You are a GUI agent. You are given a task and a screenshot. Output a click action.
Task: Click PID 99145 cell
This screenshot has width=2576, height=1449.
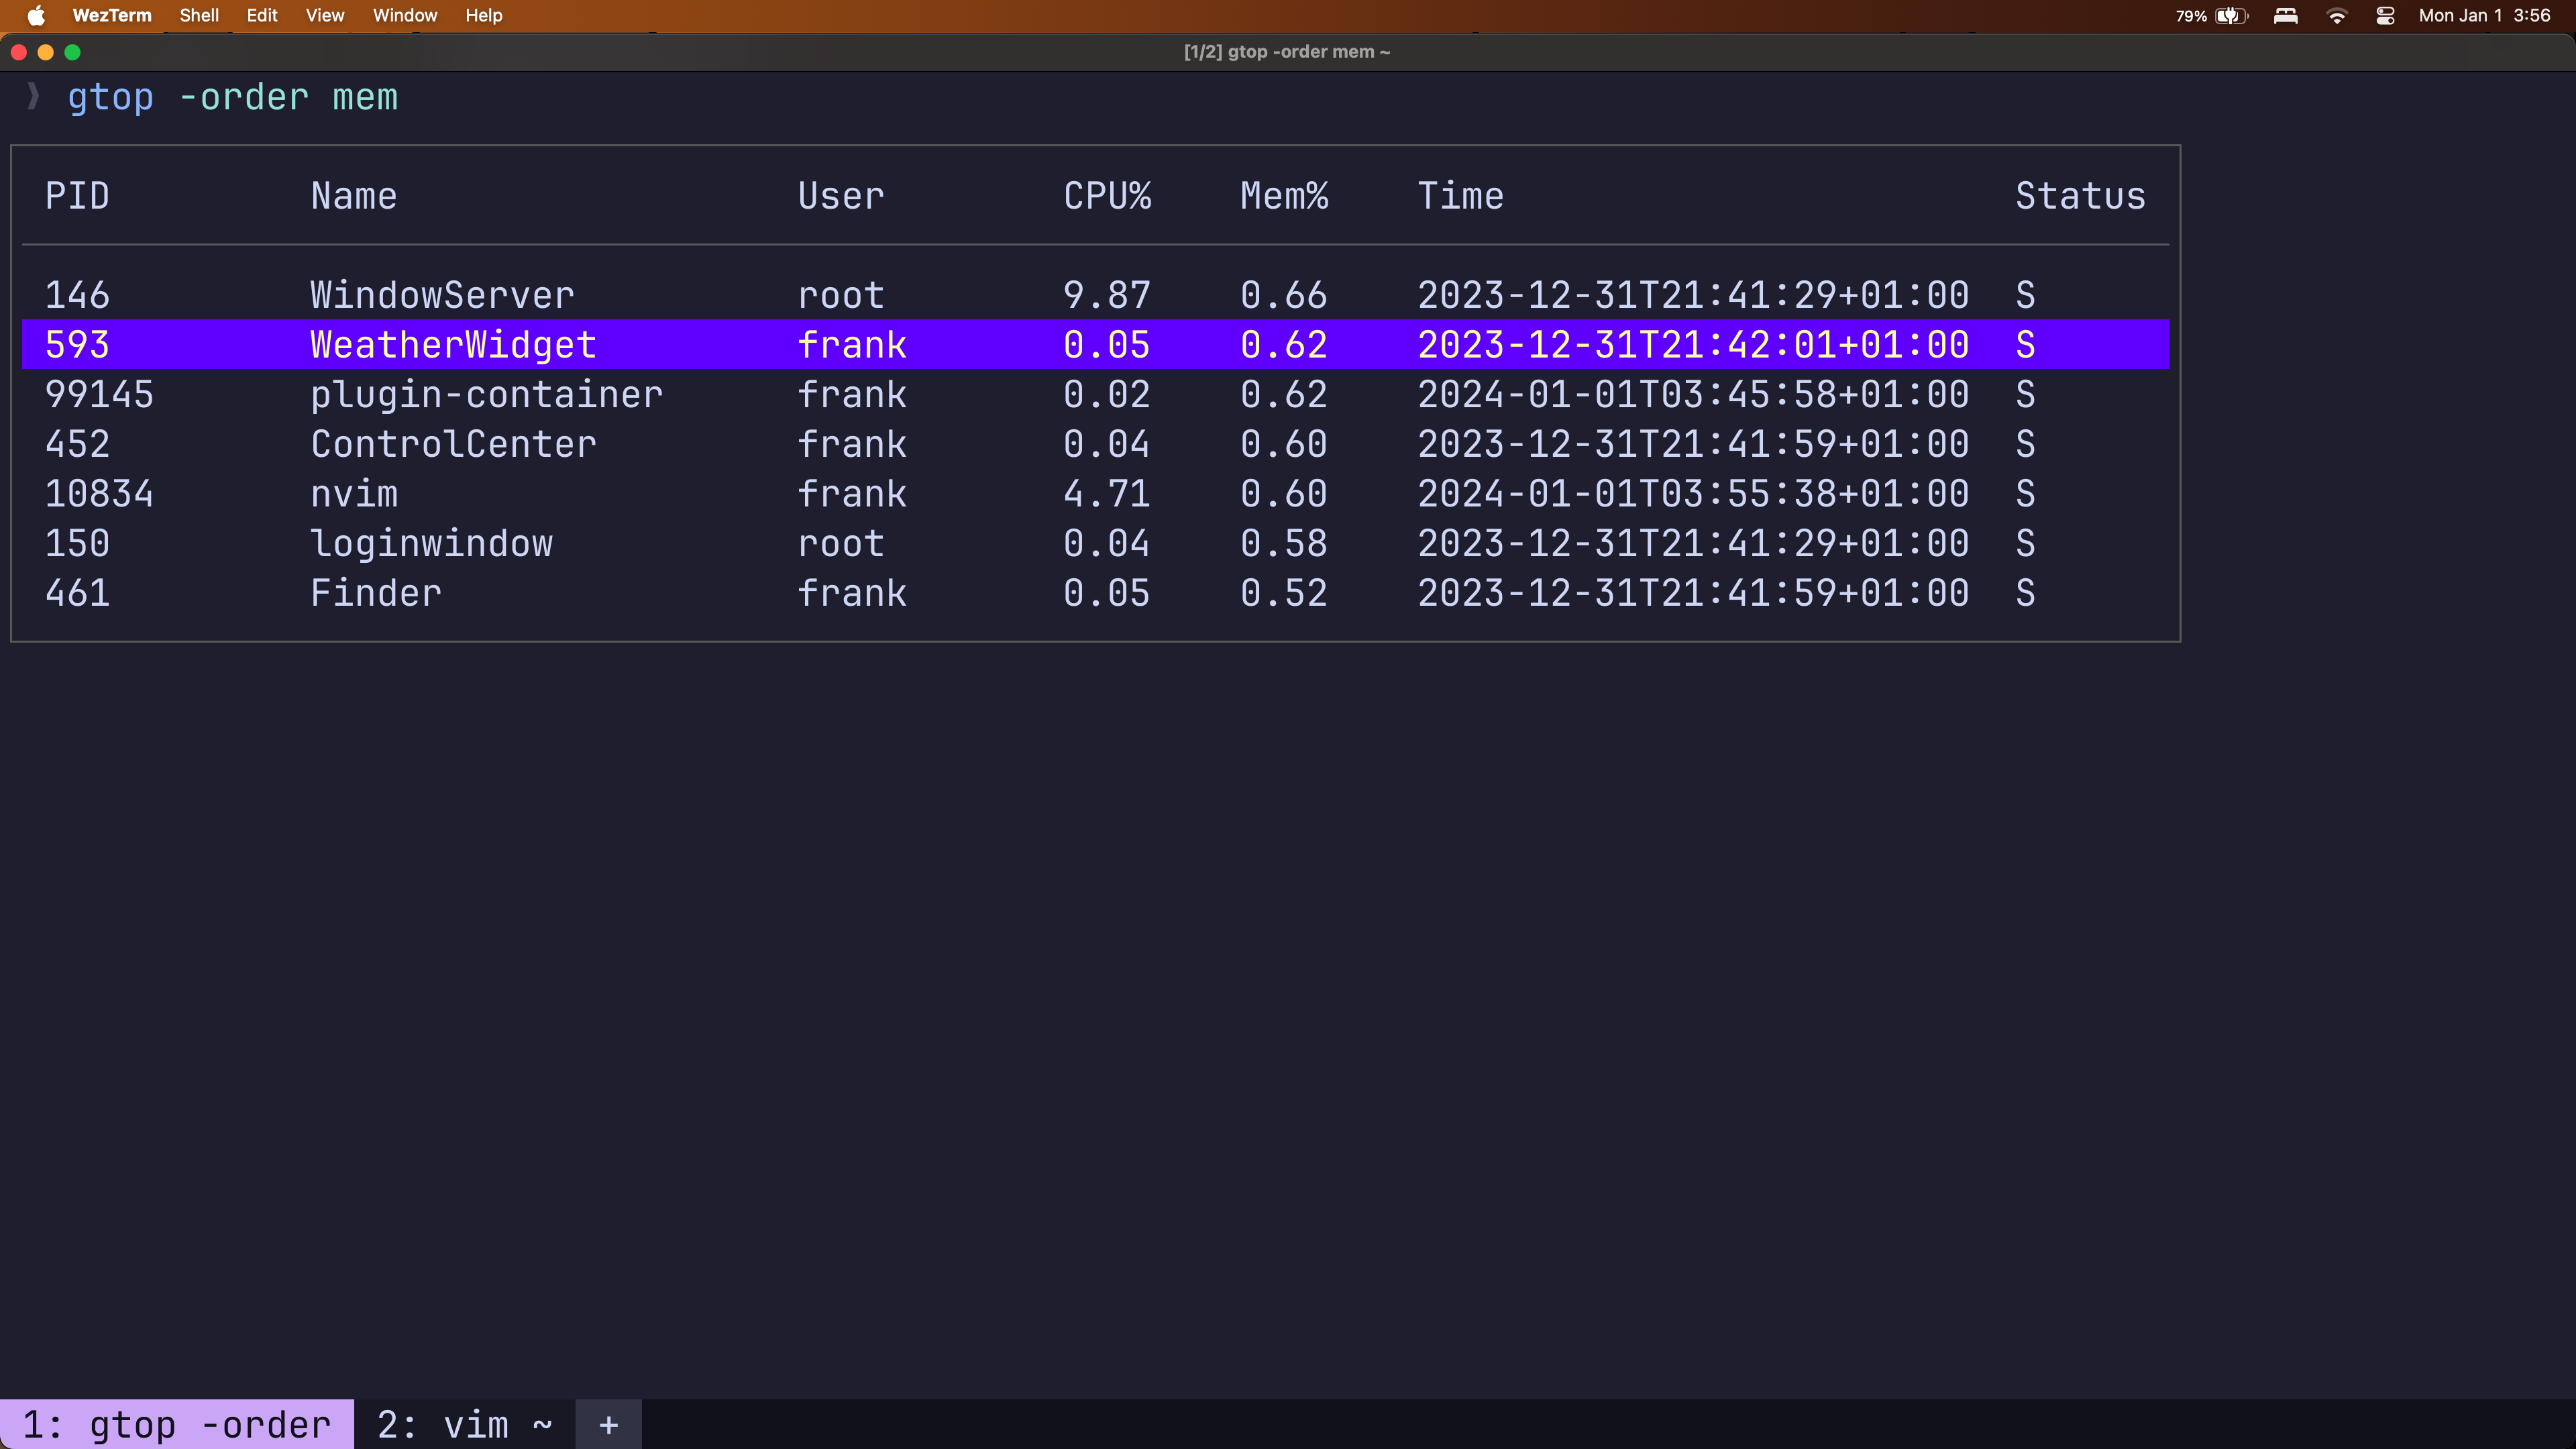(x=99, y=394)
